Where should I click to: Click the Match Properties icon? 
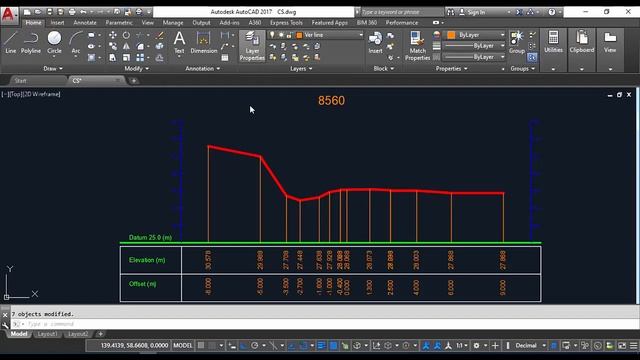pyautogui.click(x=417, y=46)
